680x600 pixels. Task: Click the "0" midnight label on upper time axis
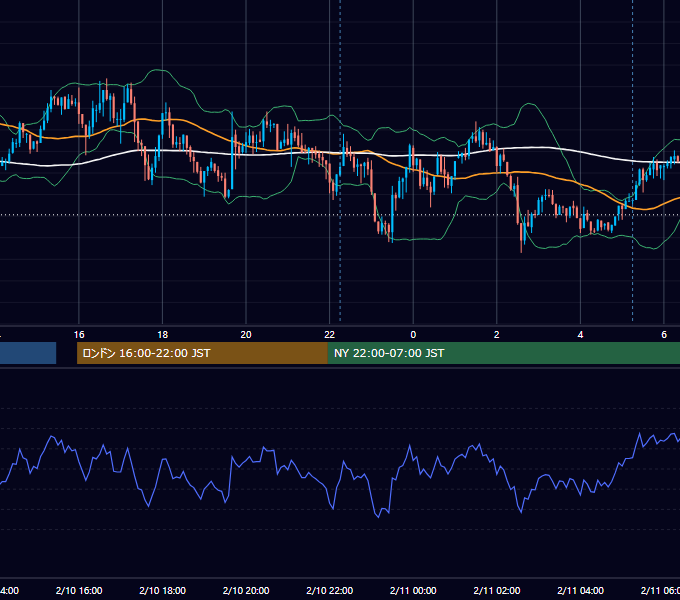413,335
